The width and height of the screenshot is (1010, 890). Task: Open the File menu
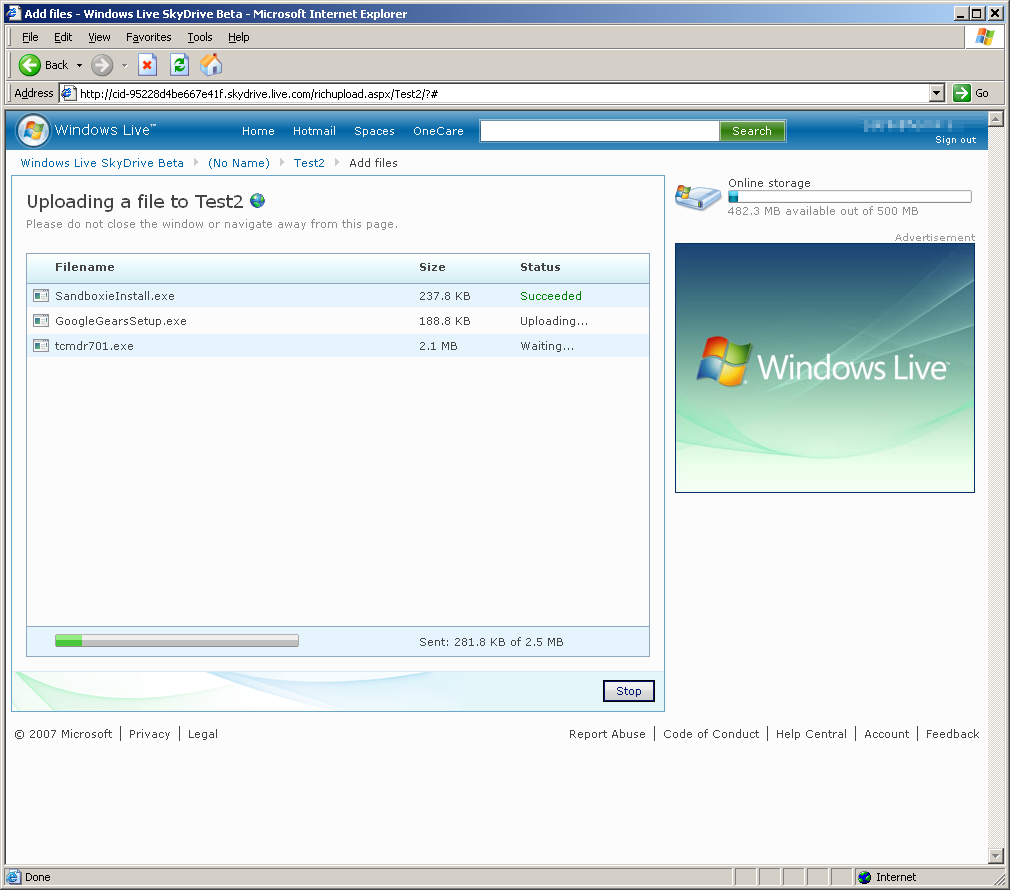click(x=30, y=37)
